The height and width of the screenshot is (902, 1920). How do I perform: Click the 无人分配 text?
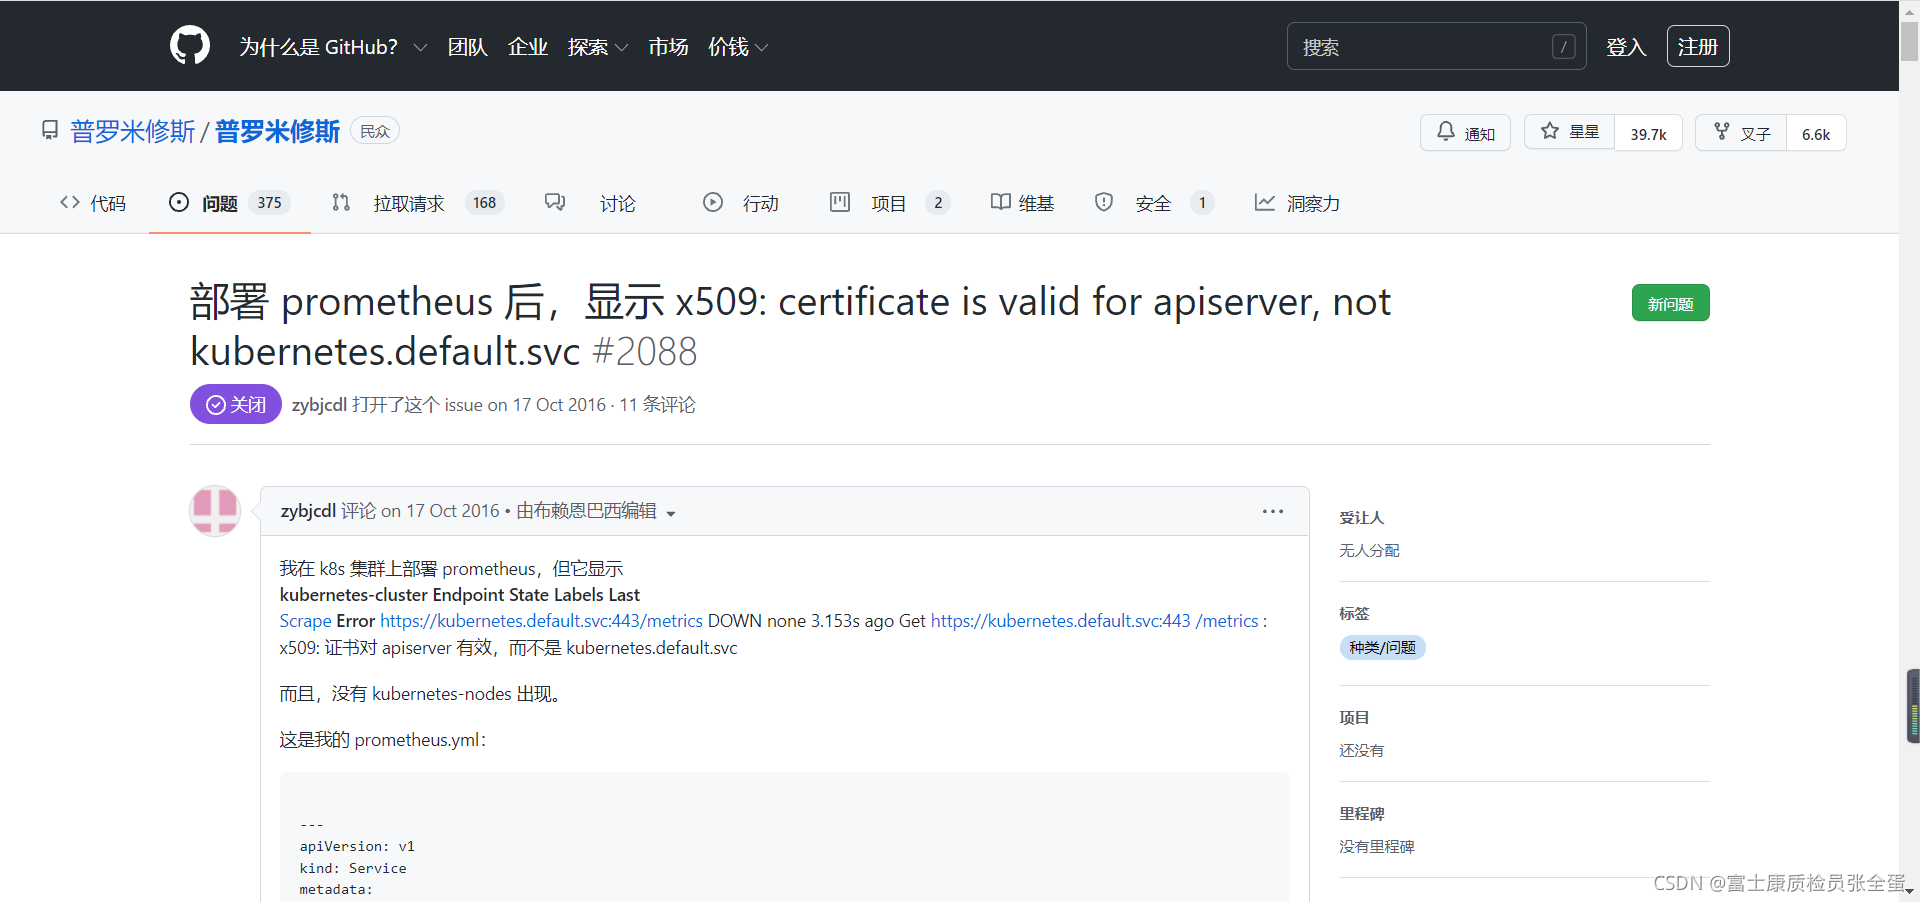pyautogui.click(x=1369, y=551)
